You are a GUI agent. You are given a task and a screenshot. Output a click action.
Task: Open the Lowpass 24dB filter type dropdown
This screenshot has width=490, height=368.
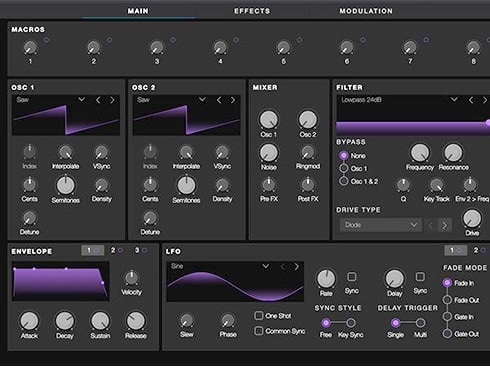pyautogui.click(x=454, y=99)
